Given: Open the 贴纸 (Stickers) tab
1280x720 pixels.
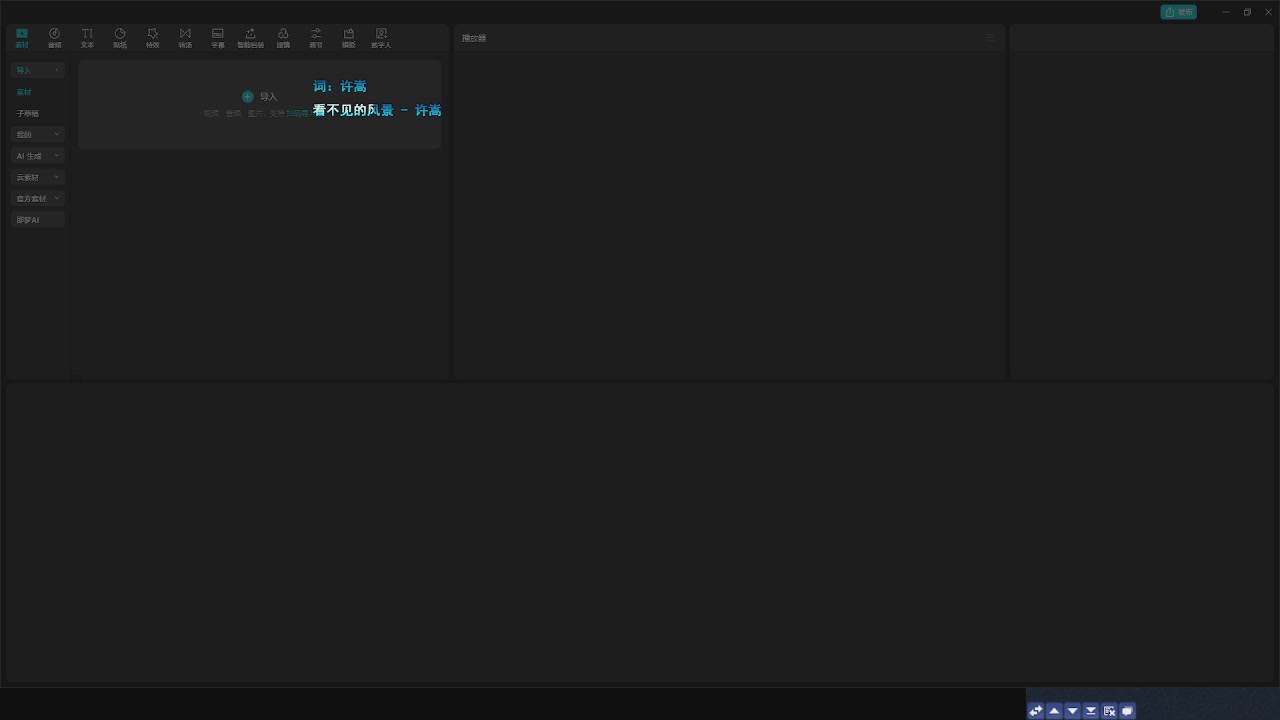Looking at the screenshot, I should pyautogui.click(x=120, y=38).
